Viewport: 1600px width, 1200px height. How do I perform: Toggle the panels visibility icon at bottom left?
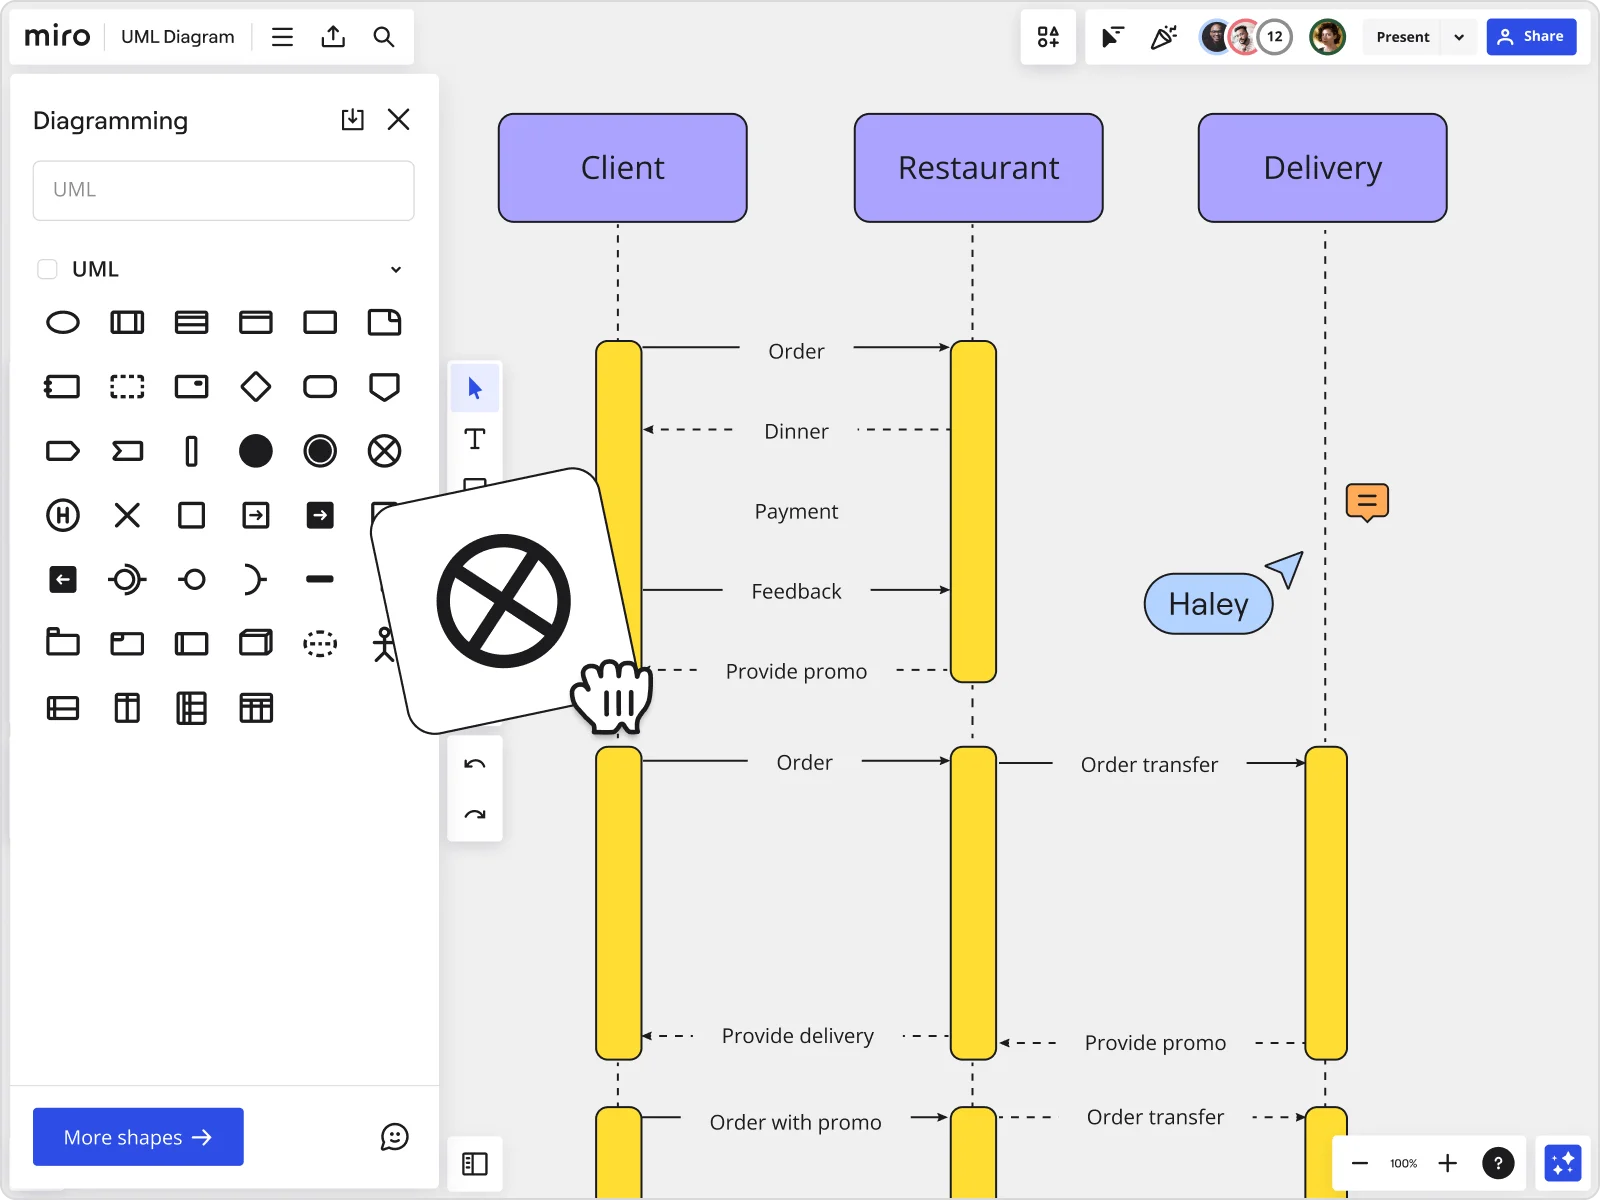click(x=475, y=1164)
